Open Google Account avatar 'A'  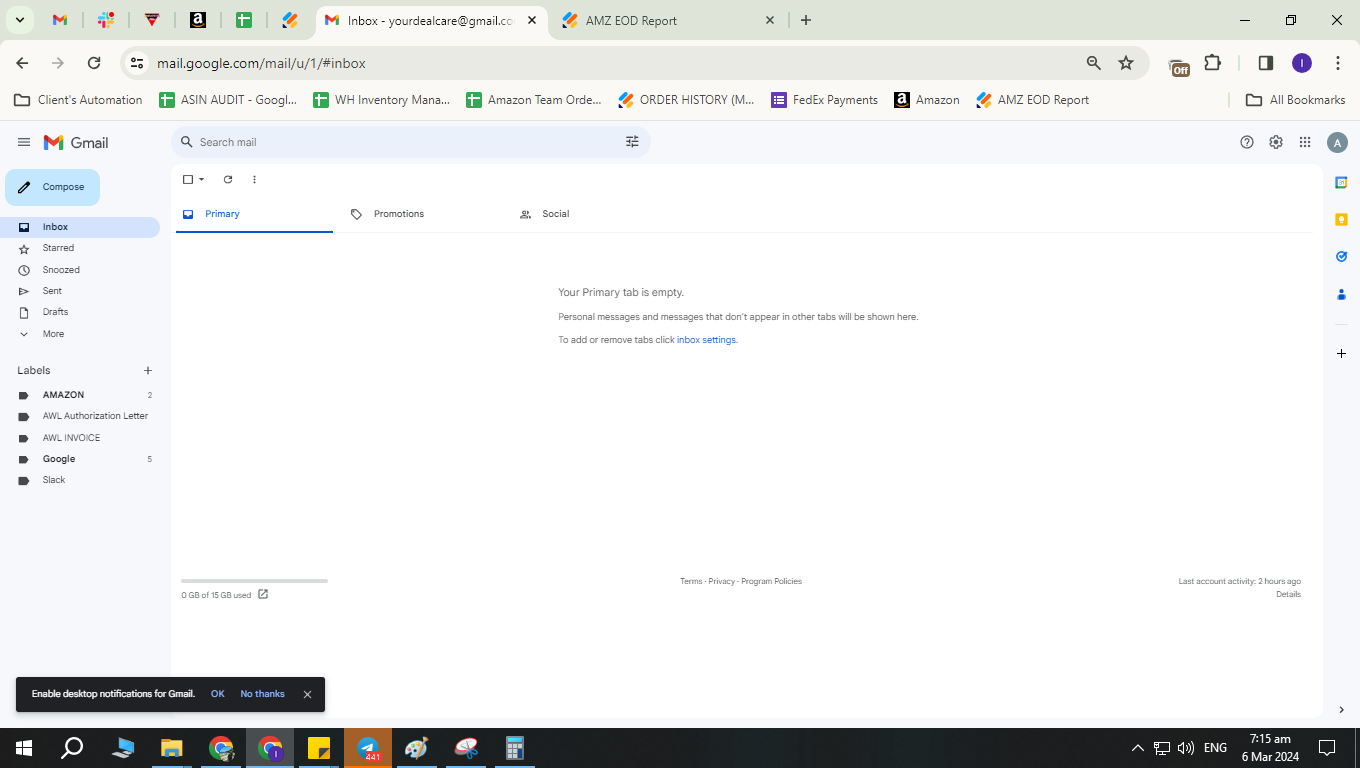click(1337, 143)
